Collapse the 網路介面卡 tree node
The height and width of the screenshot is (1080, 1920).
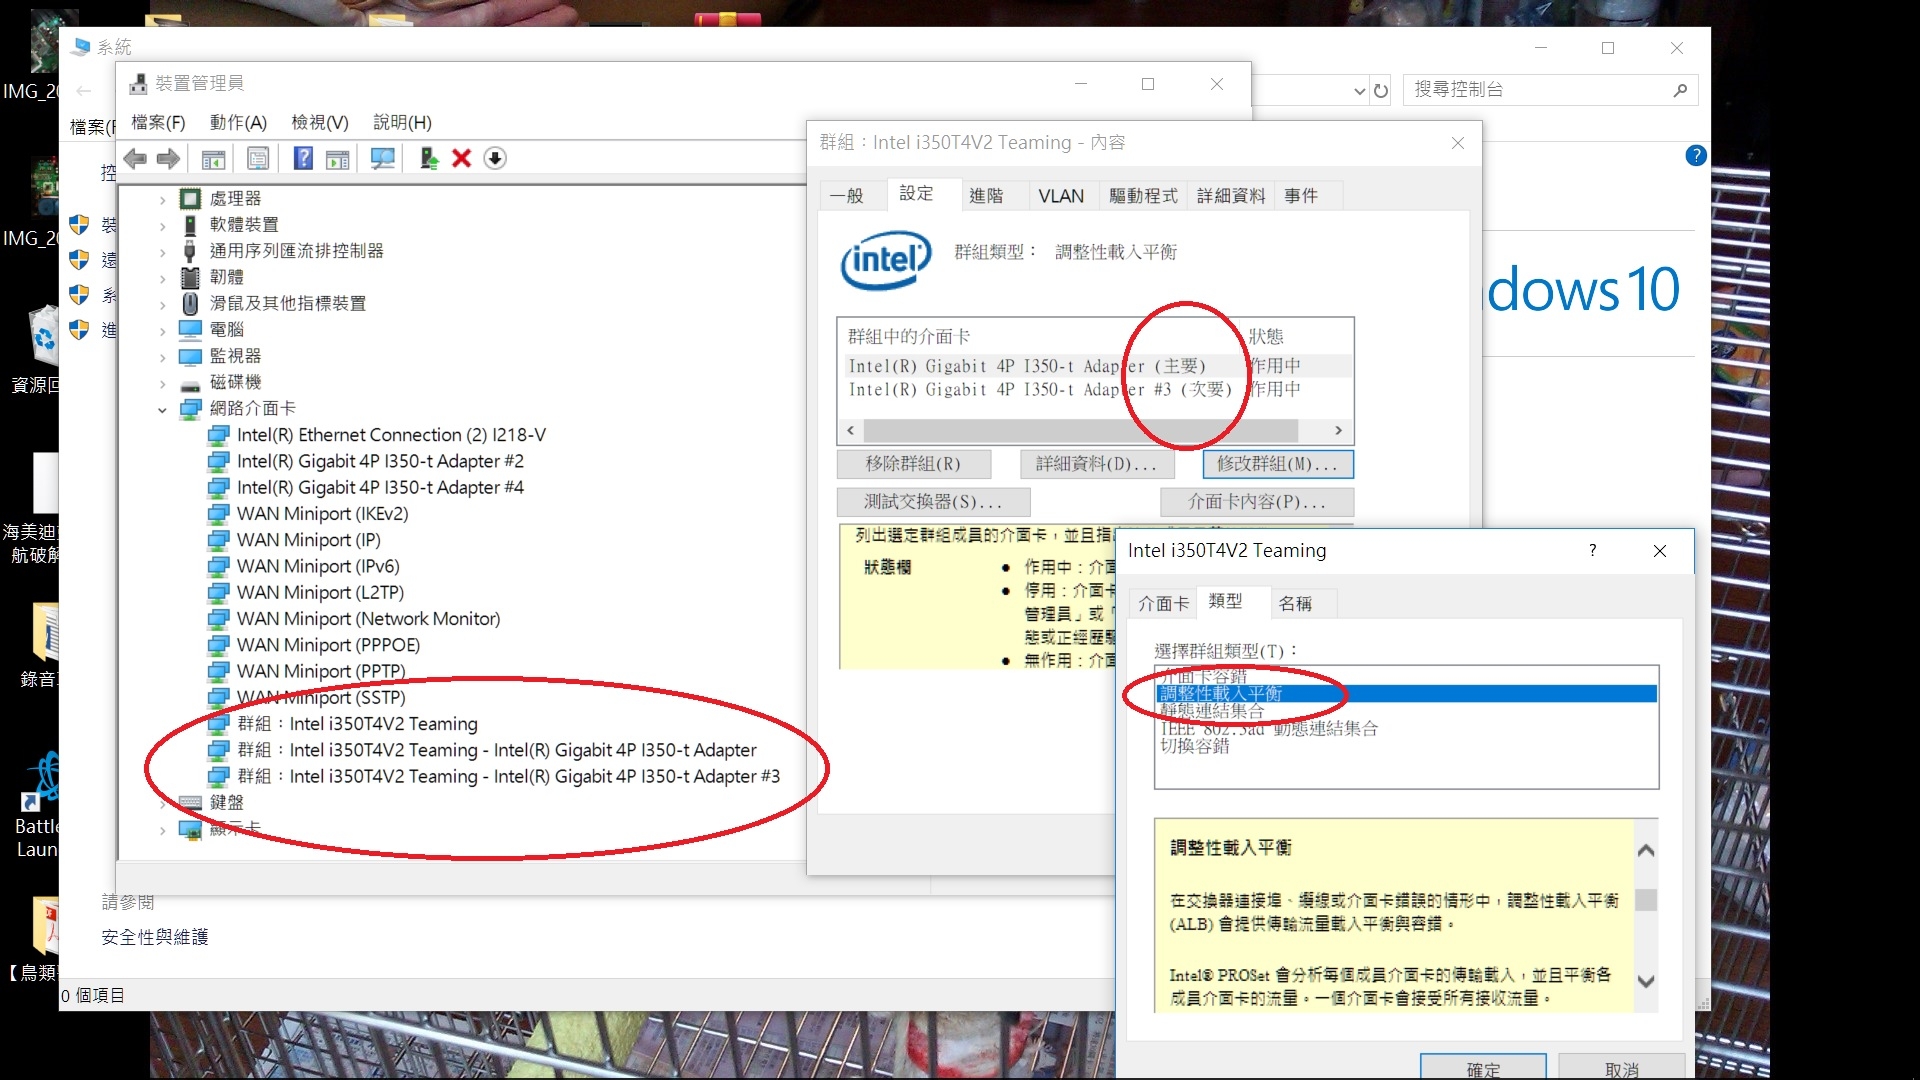coord(162,409)
